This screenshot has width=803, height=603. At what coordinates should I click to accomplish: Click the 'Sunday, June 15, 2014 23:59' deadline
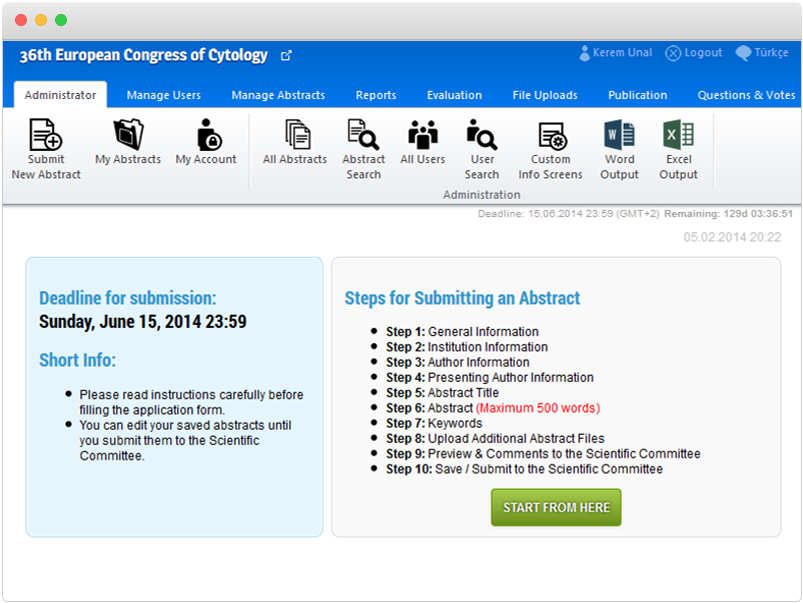tap(143, 322)
